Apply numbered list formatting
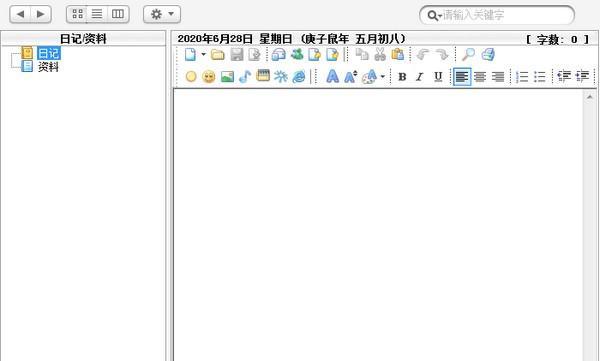The width and height of the screenshot is (600, 361). point(522,77)
